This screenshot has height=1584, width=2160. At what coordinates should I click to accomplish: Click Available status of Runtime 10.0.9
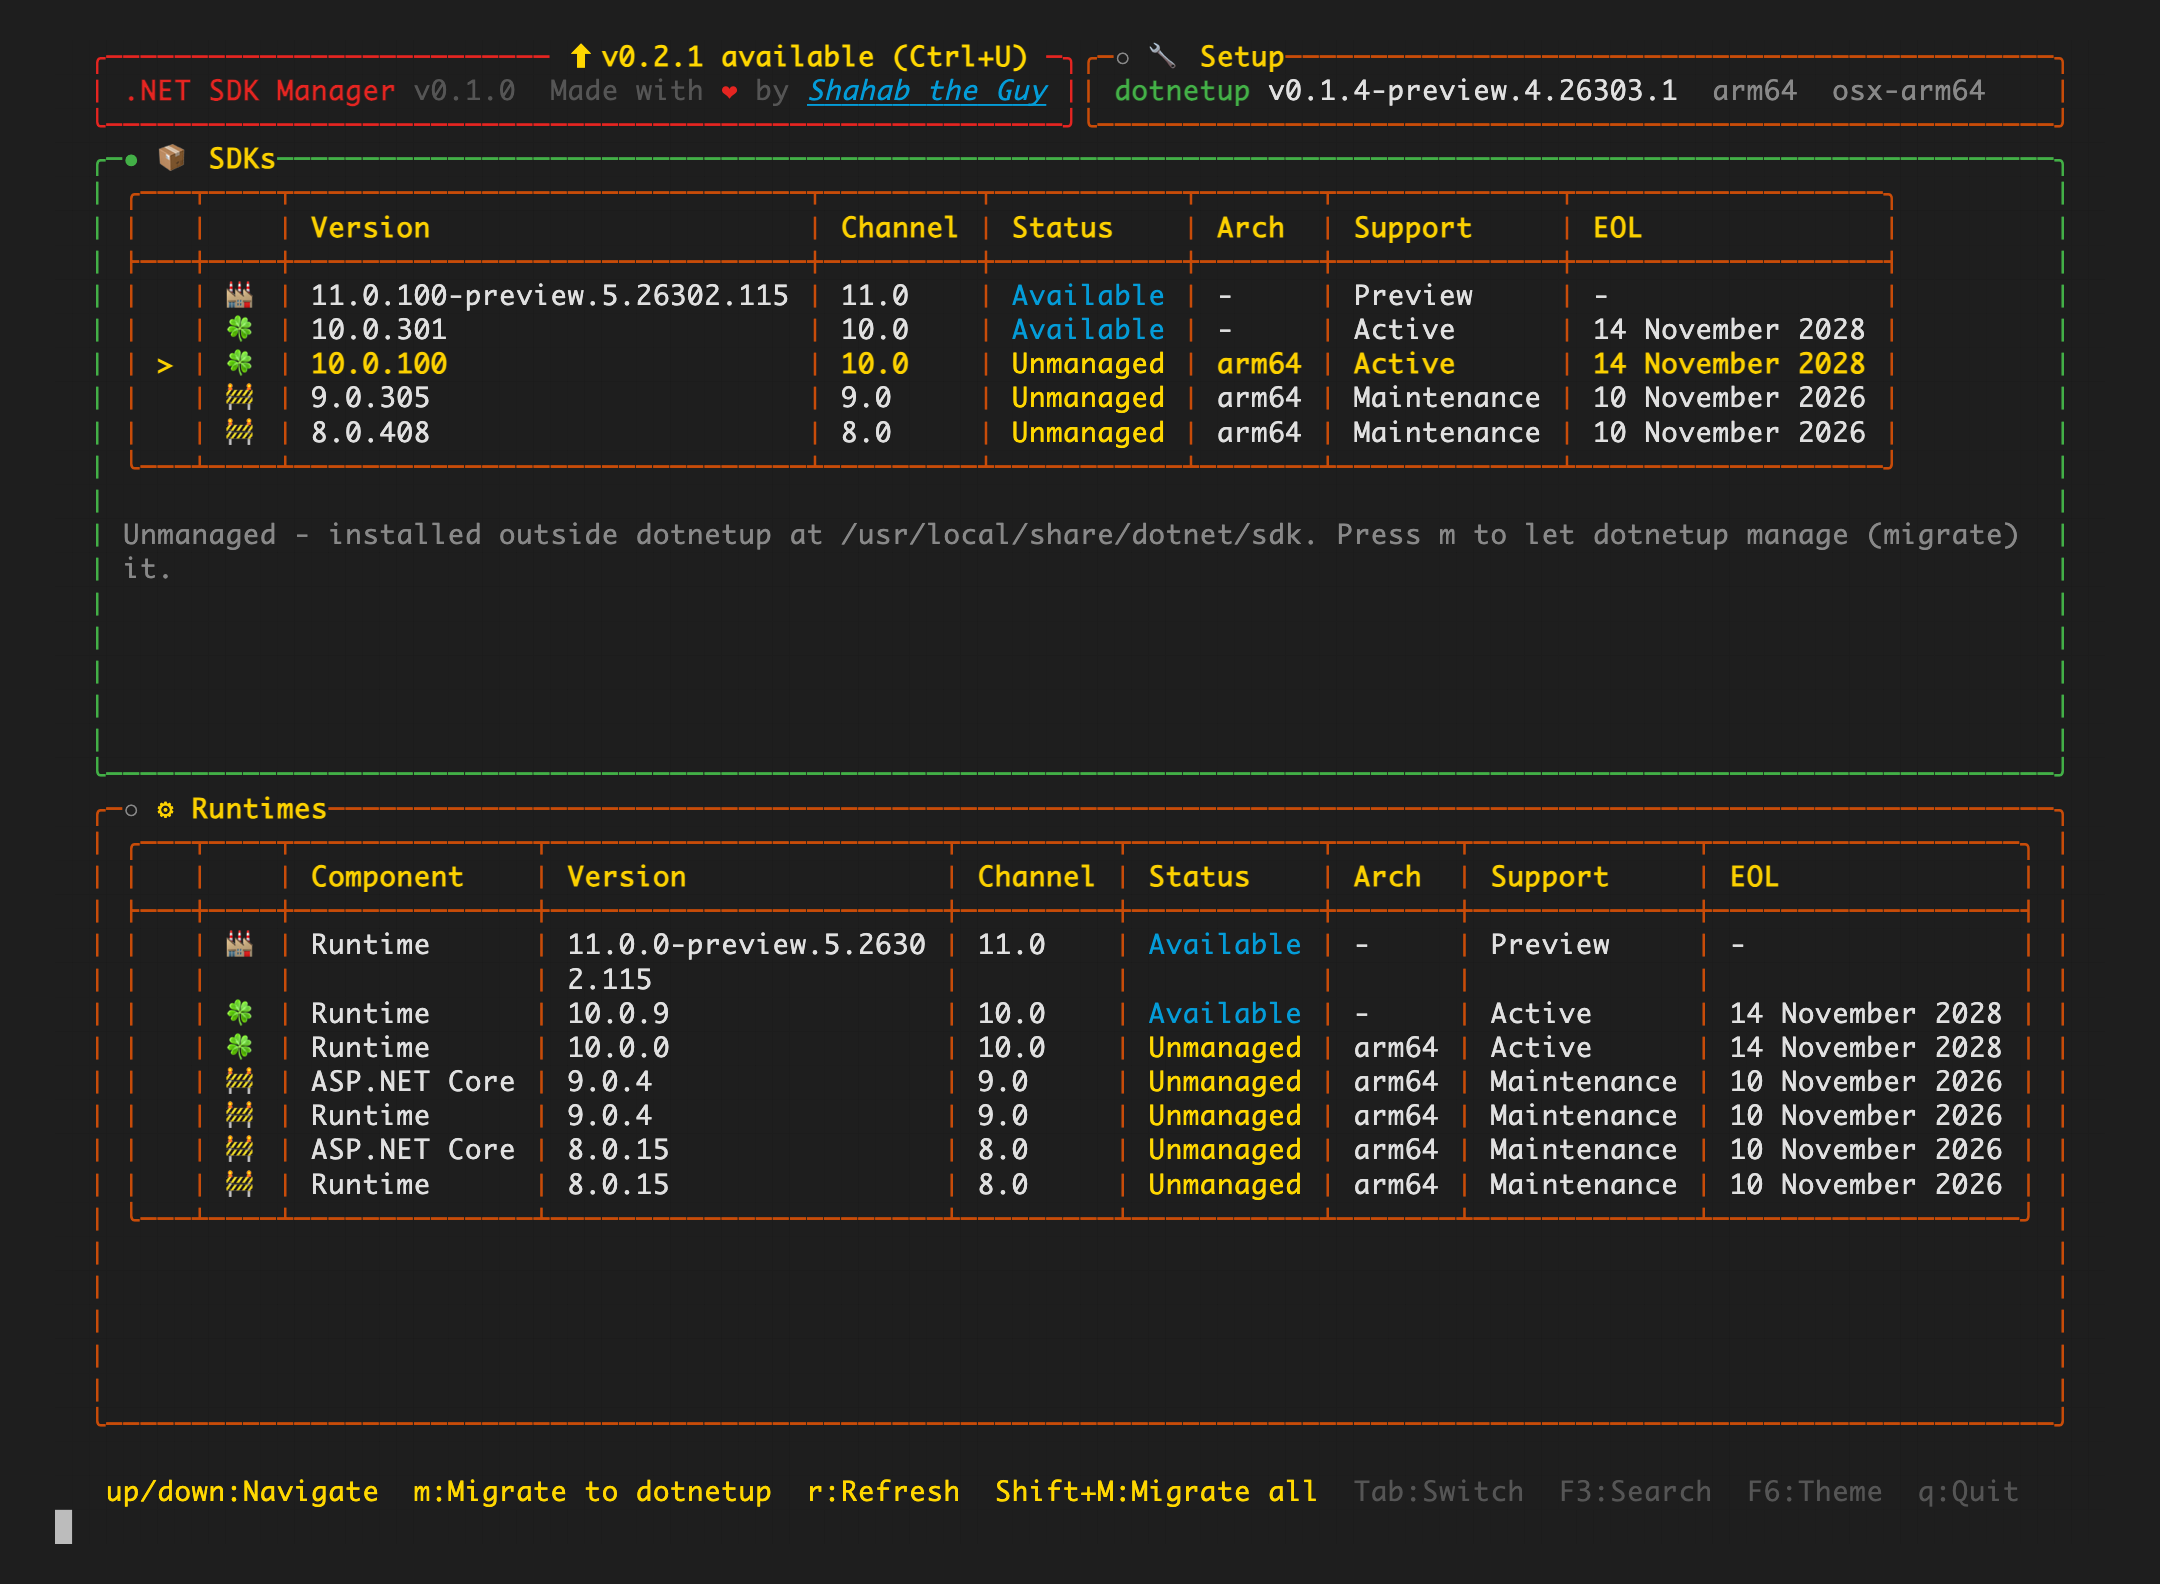click(x=1225, y=1013)
